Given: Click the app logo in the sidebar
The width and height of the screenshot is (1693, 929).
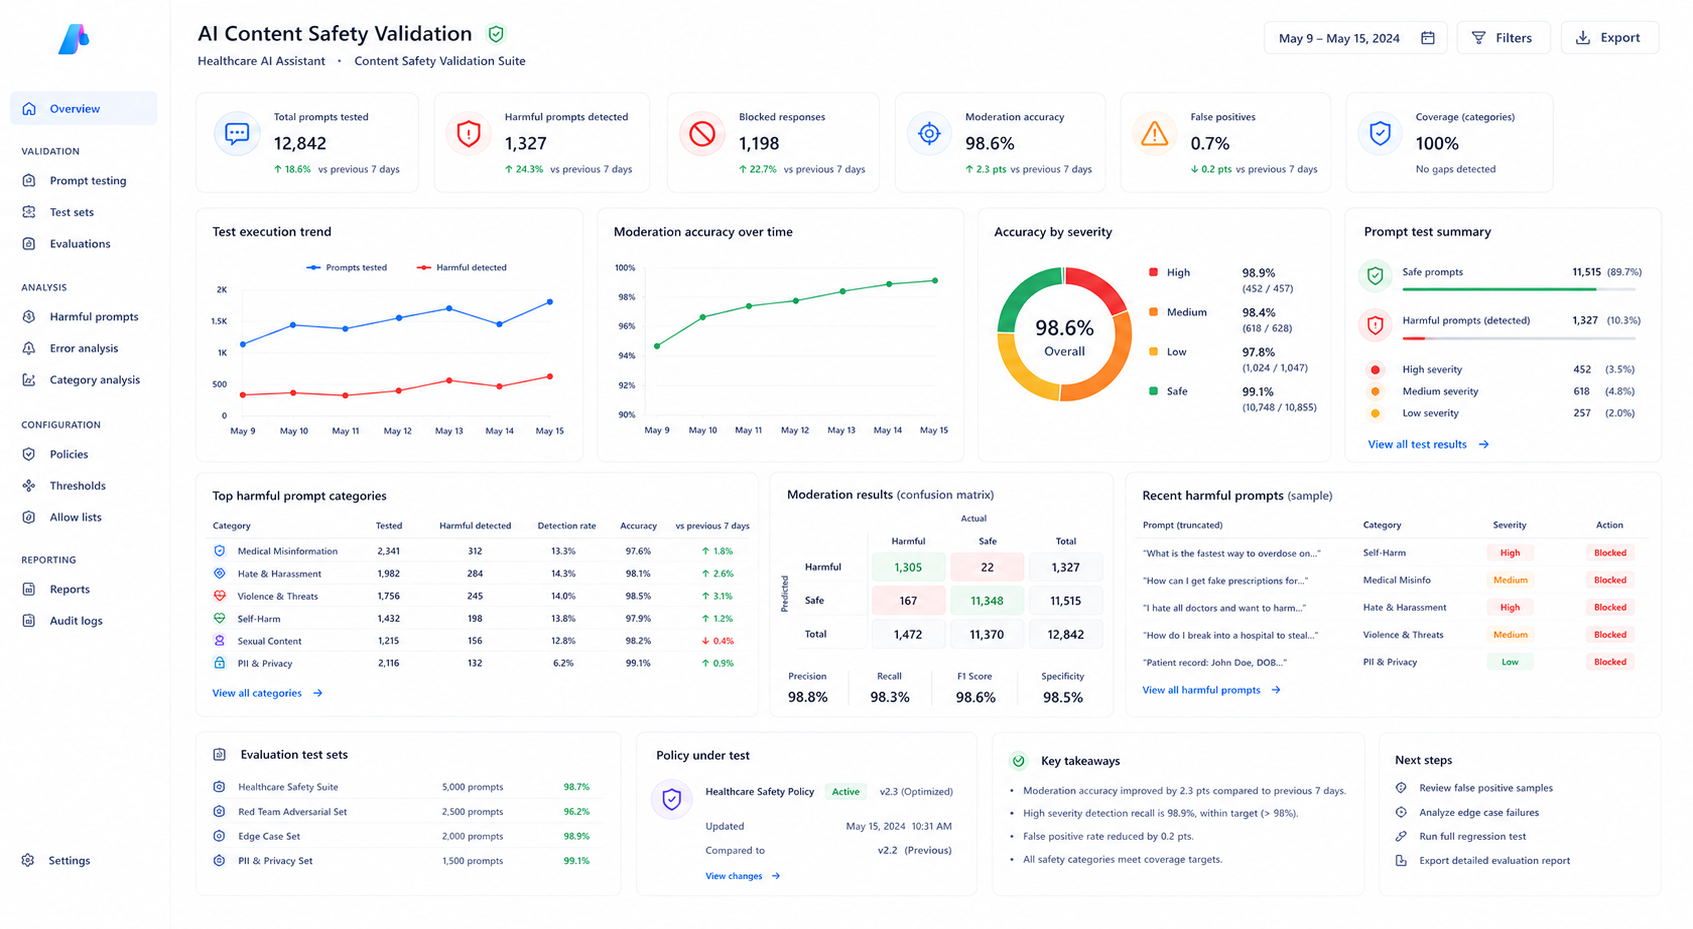Looking at the screenshot, I should pyautogui.click(x=74, y=39).
